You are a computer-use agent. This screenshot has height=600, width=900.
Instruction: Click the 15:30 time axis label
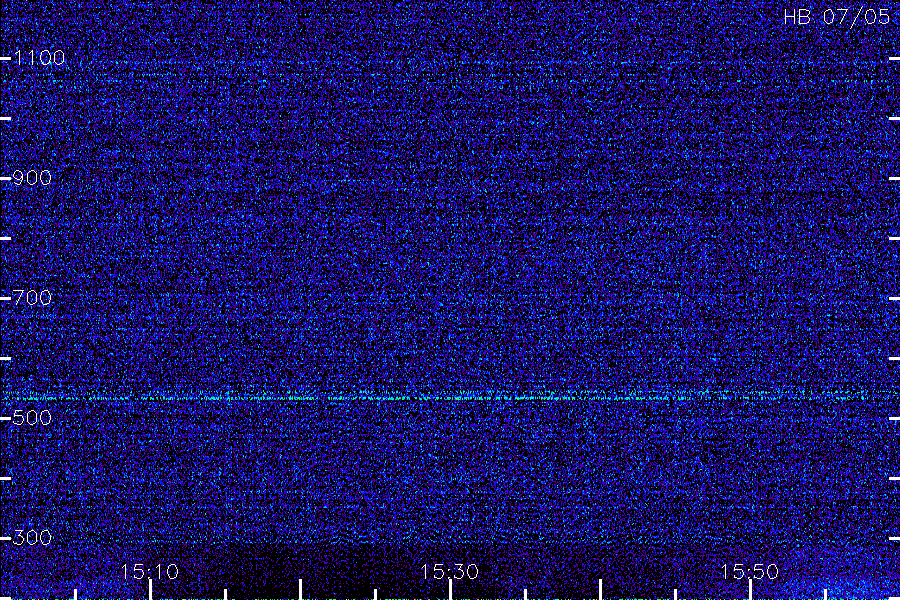(449, 572)
